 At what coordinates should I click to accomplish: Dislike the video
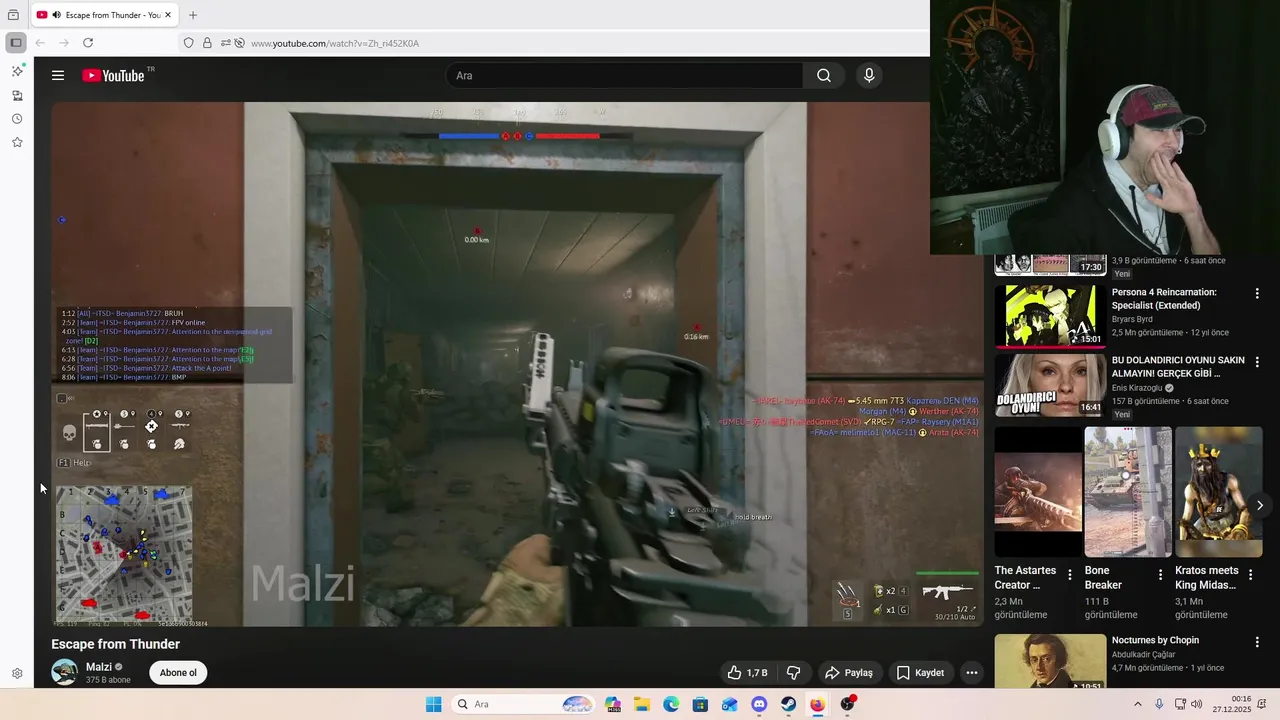pos(794,673)
